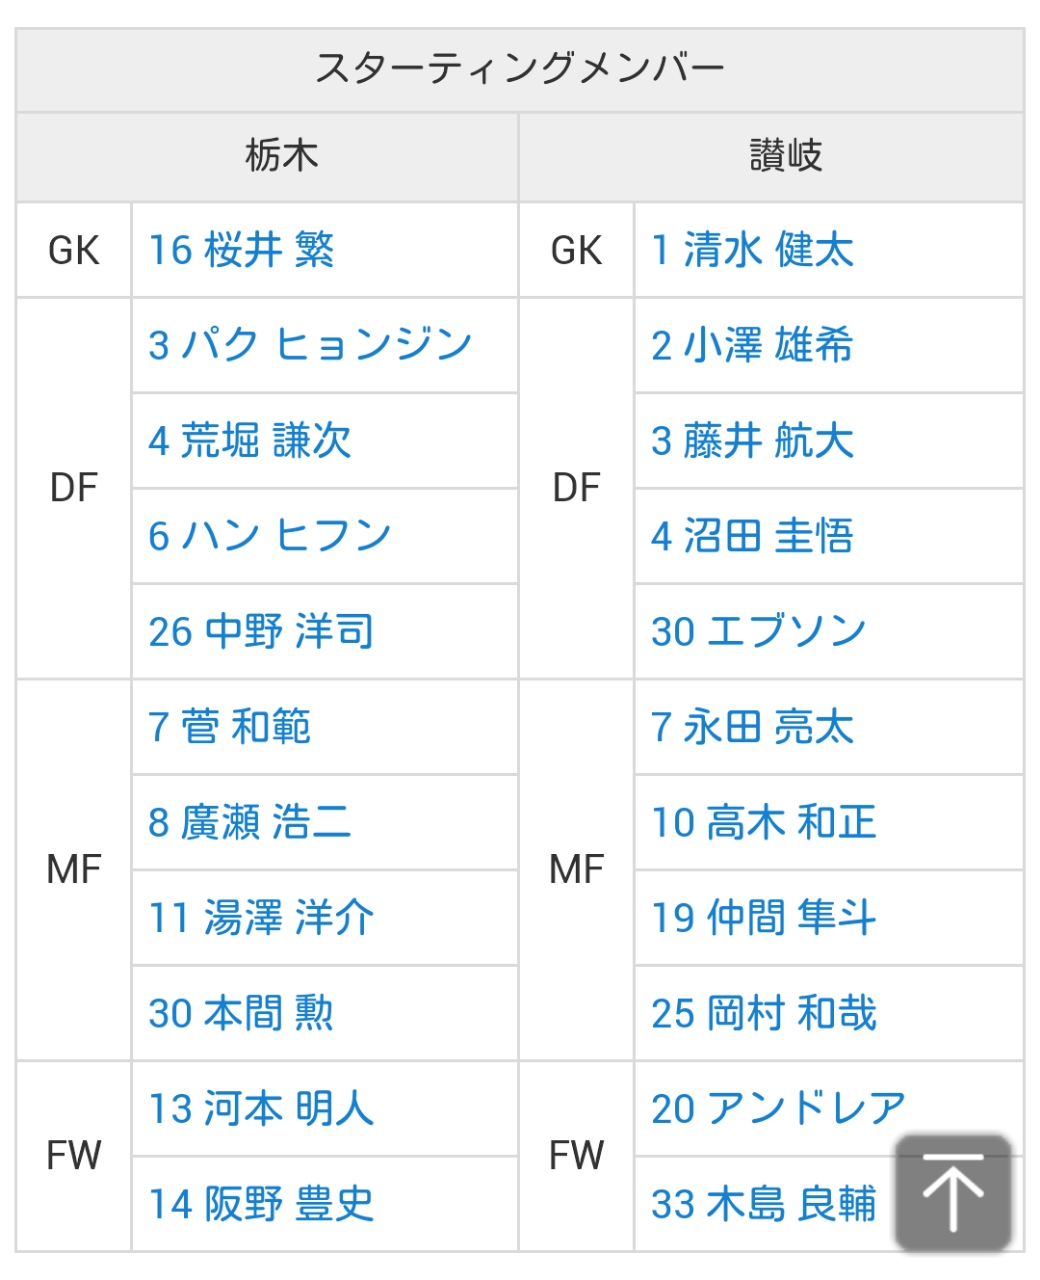1040x1280 pixels.
Task: Select 4 荒堀 謙次 player link
Action: (x=250, y=441)
